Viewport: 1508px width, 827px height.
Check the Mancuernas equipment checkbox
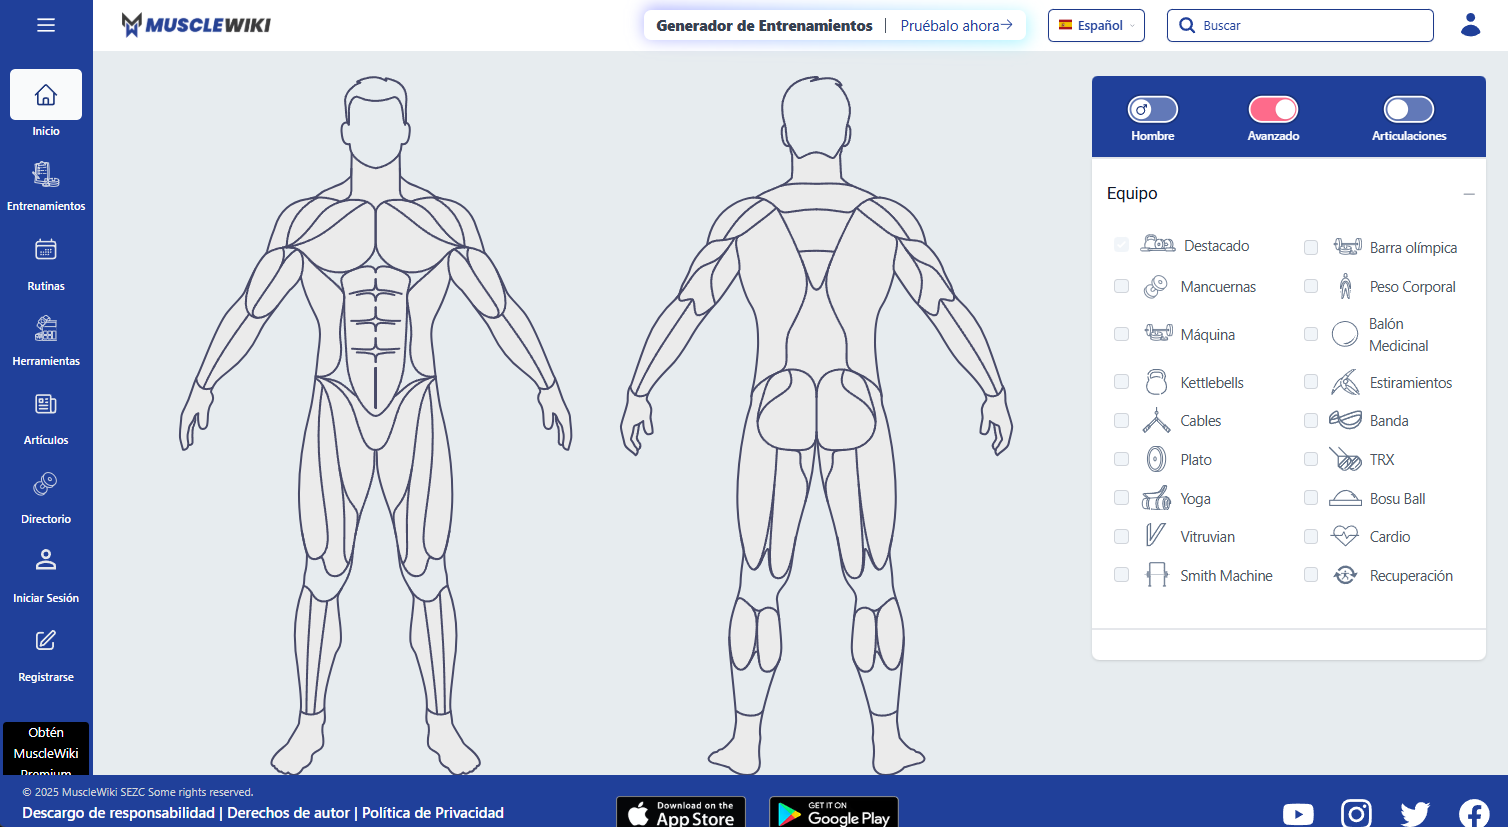(1121, 286)
